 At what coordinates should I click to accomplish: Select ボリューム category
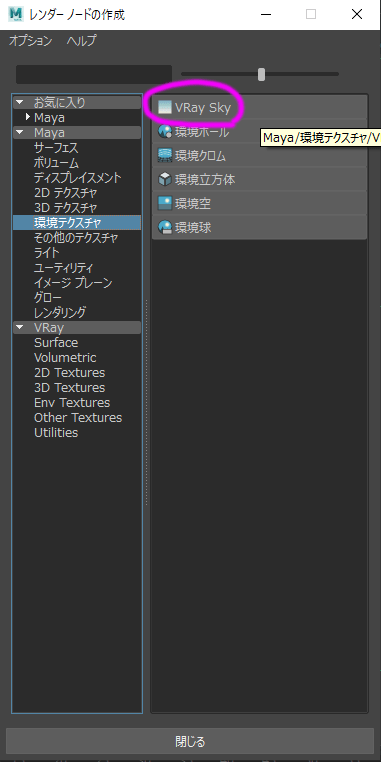tap(56, 163)
